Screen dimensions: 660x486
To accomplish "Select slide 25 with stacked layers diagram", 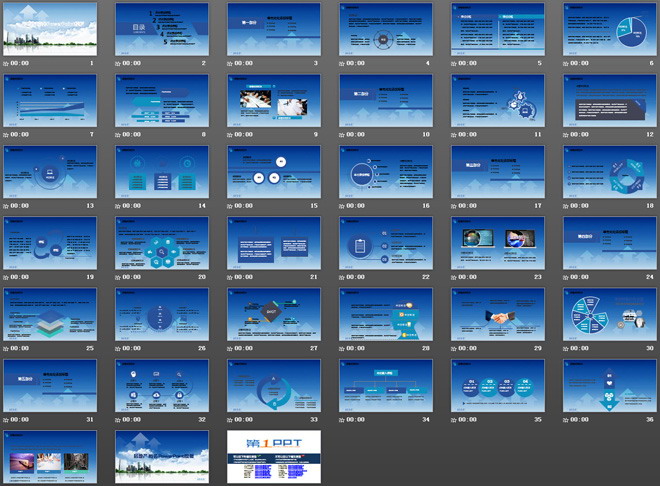I will tap(50, 315).
